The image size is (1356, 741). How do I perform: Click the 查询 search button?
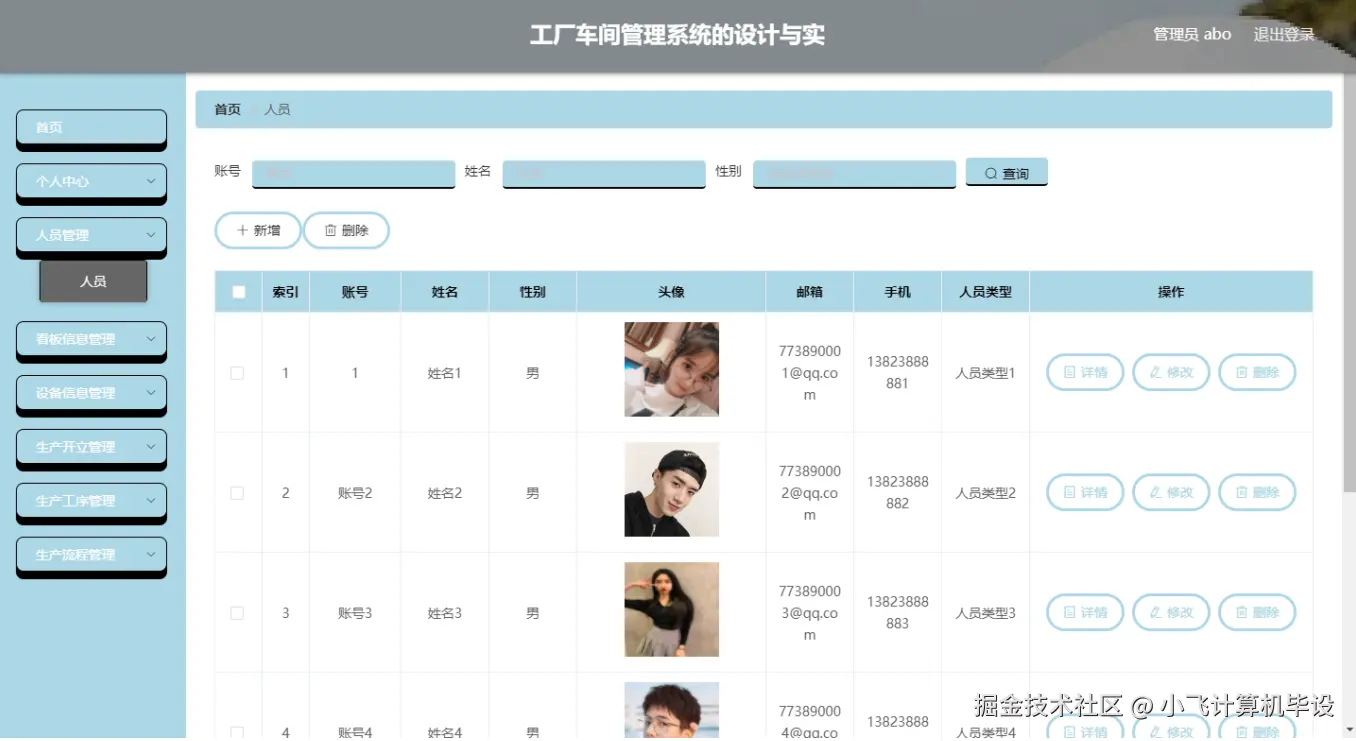(1006, 172)
